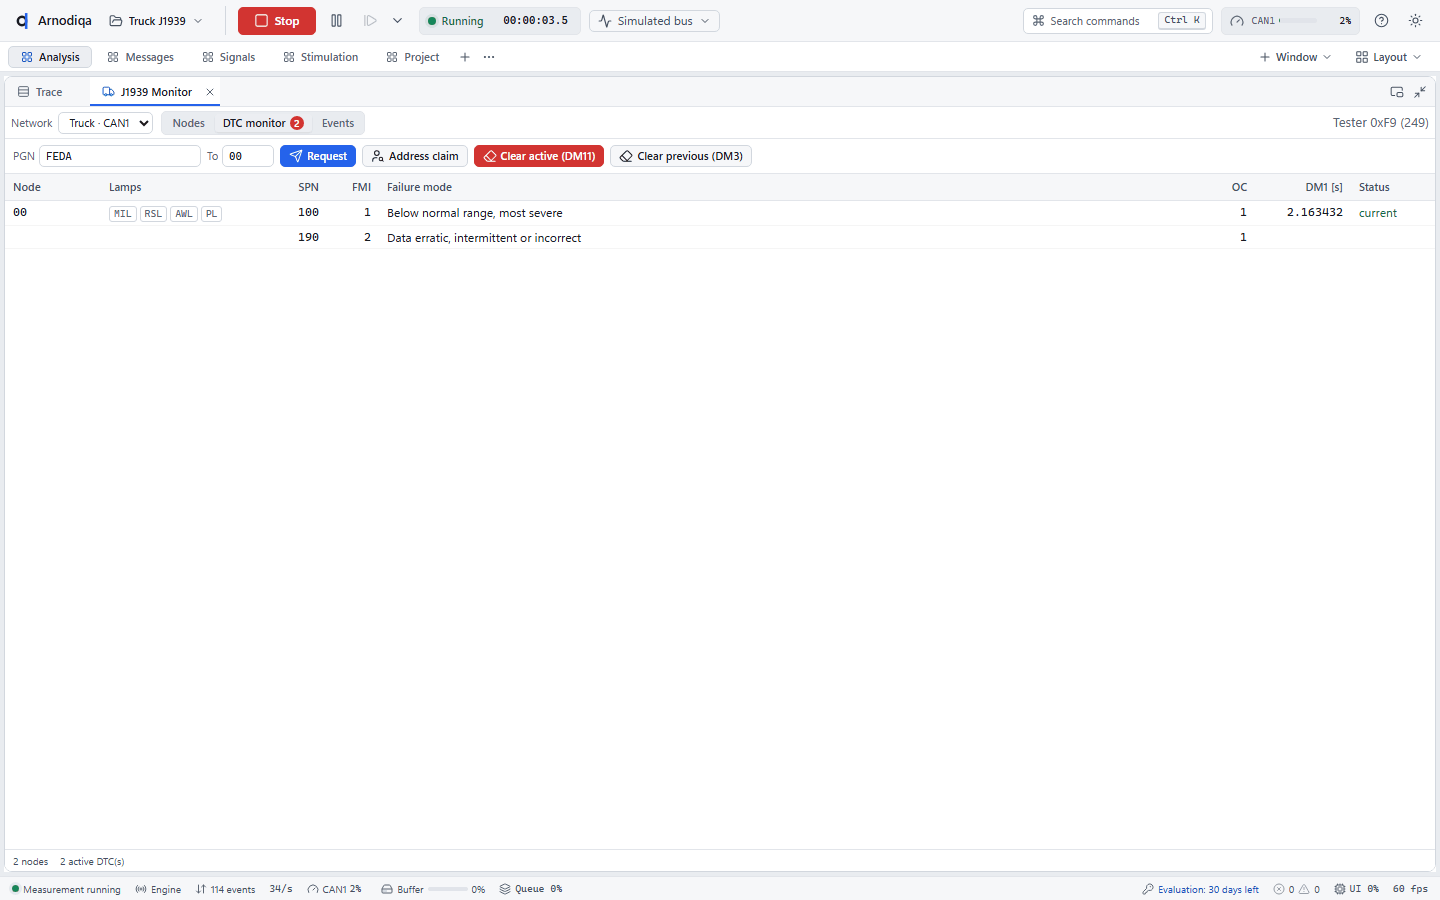
Task: Select the Nodes view segment
Action: coord(188,123)
